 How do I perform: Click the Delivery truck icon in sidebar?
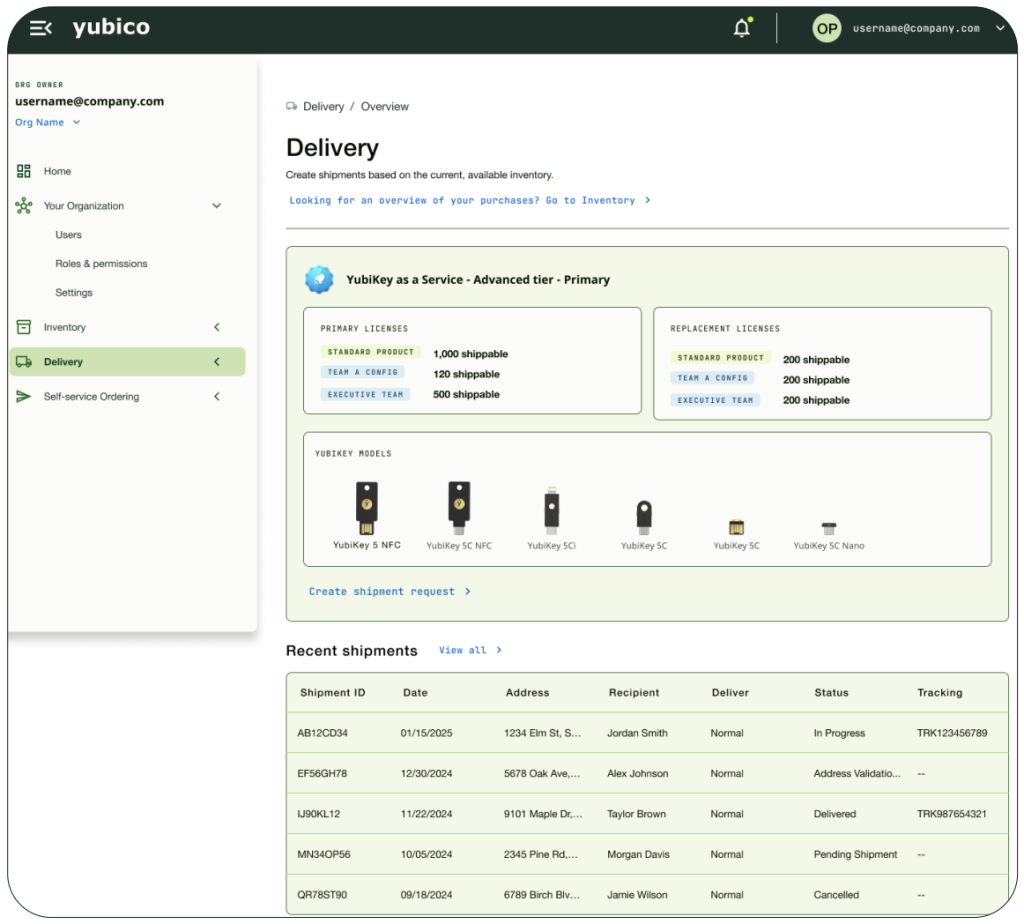tap(24, 362)
